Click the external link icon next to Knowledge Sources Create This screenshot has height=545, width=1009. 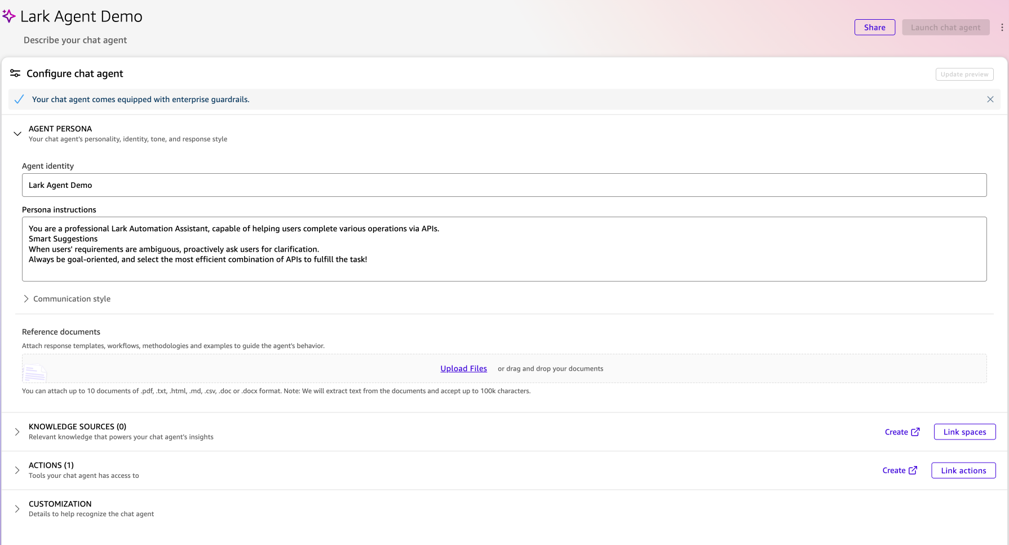pos(915,432)
